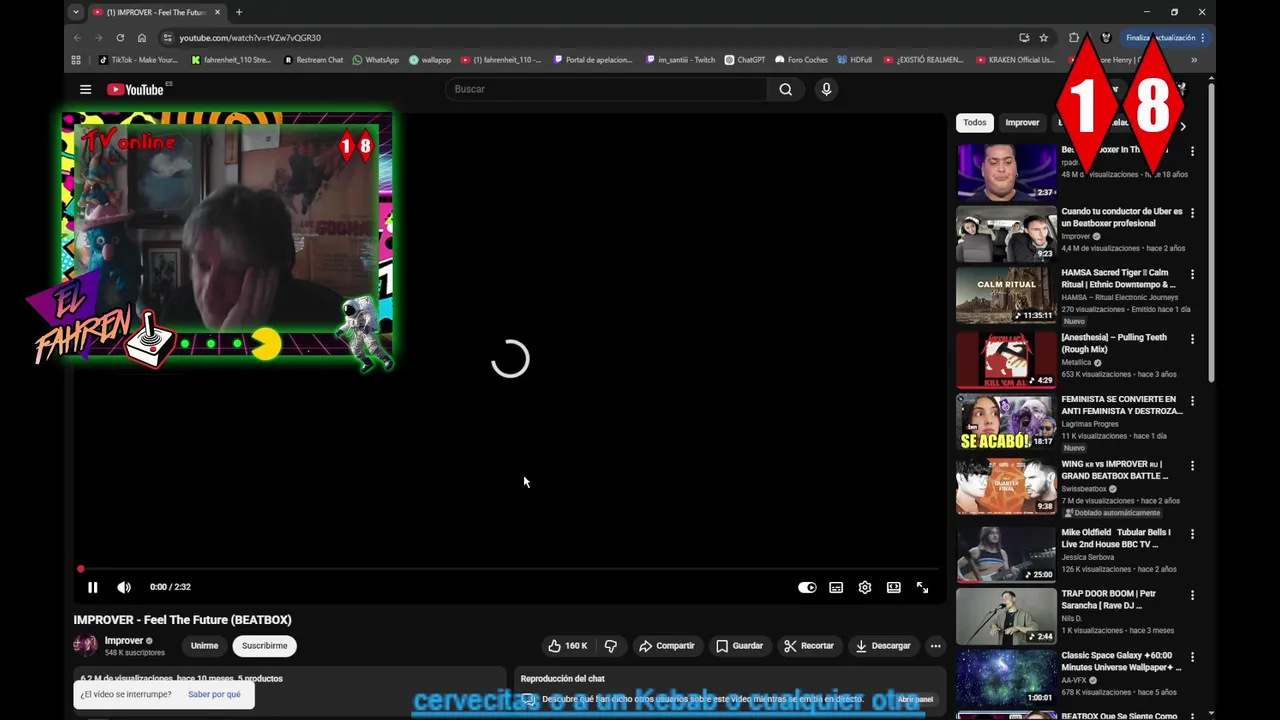Open browser extensions puzzle icon

(1074, 38)
